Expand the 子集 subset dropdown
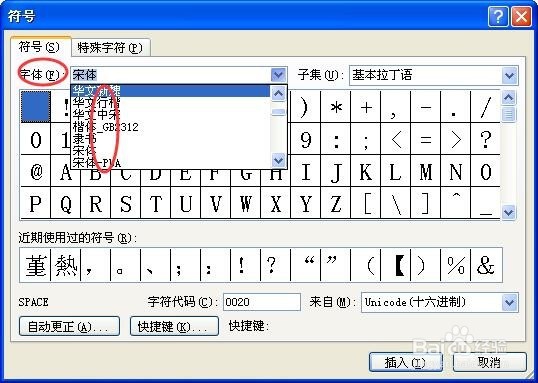The height and width of the screenshot is (383, 538). (510, 75)
